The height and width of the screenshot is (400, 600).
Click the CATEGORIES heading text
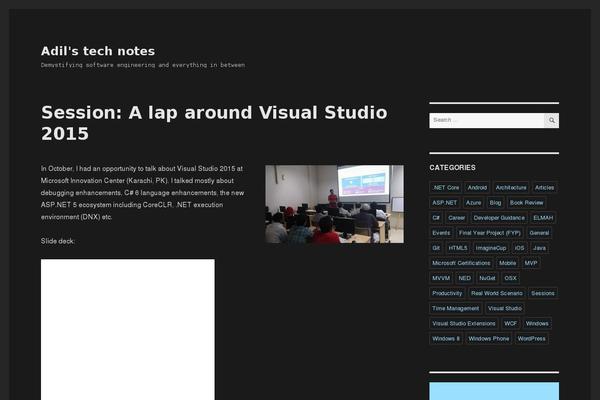point(452,168)
